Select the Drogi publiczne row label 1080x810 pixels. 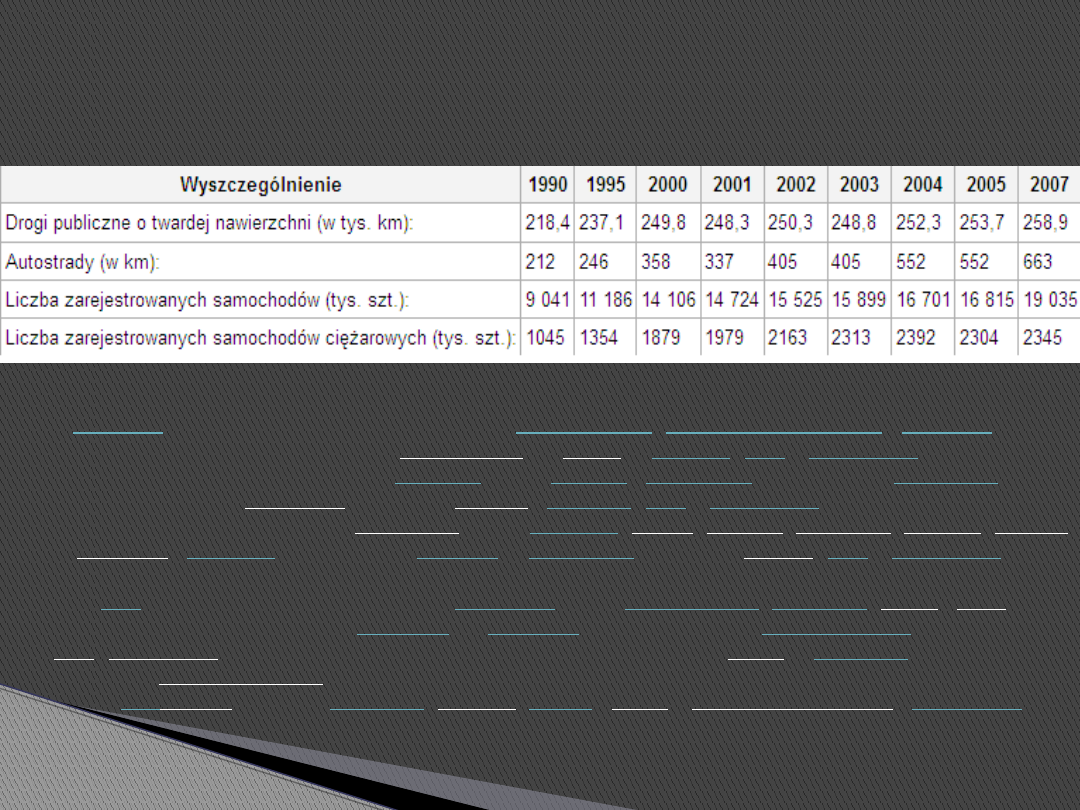pos(209,224)
